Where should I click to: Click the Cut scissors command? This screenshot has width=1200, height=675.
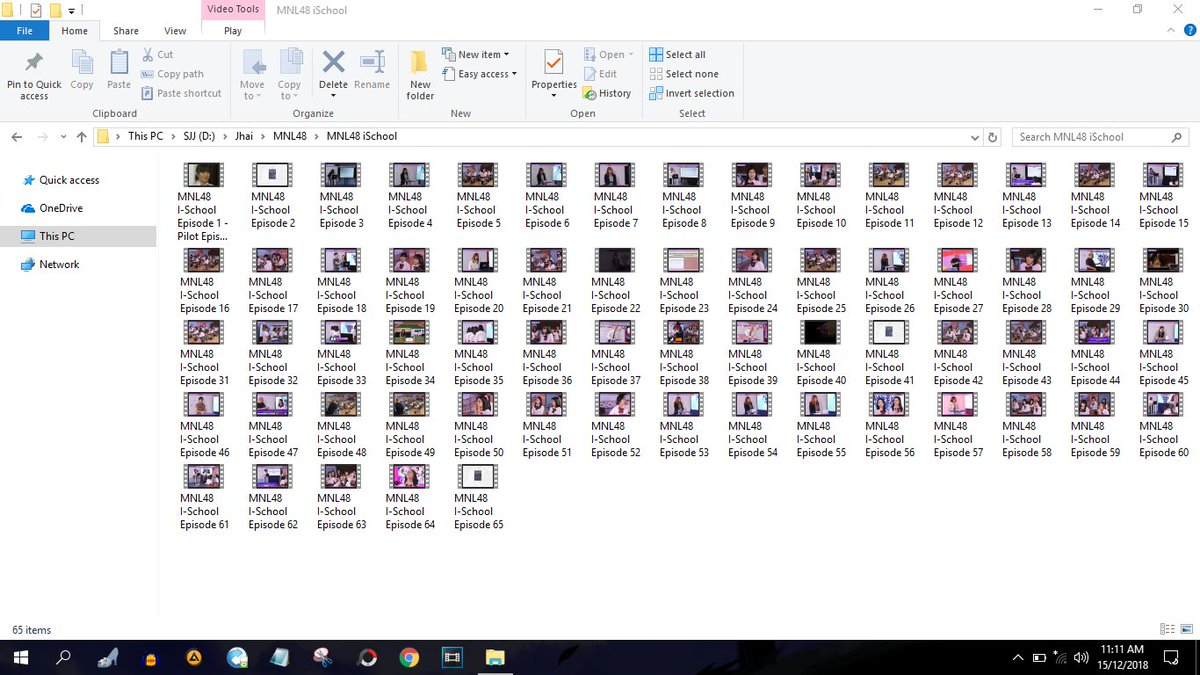point(157,55)
